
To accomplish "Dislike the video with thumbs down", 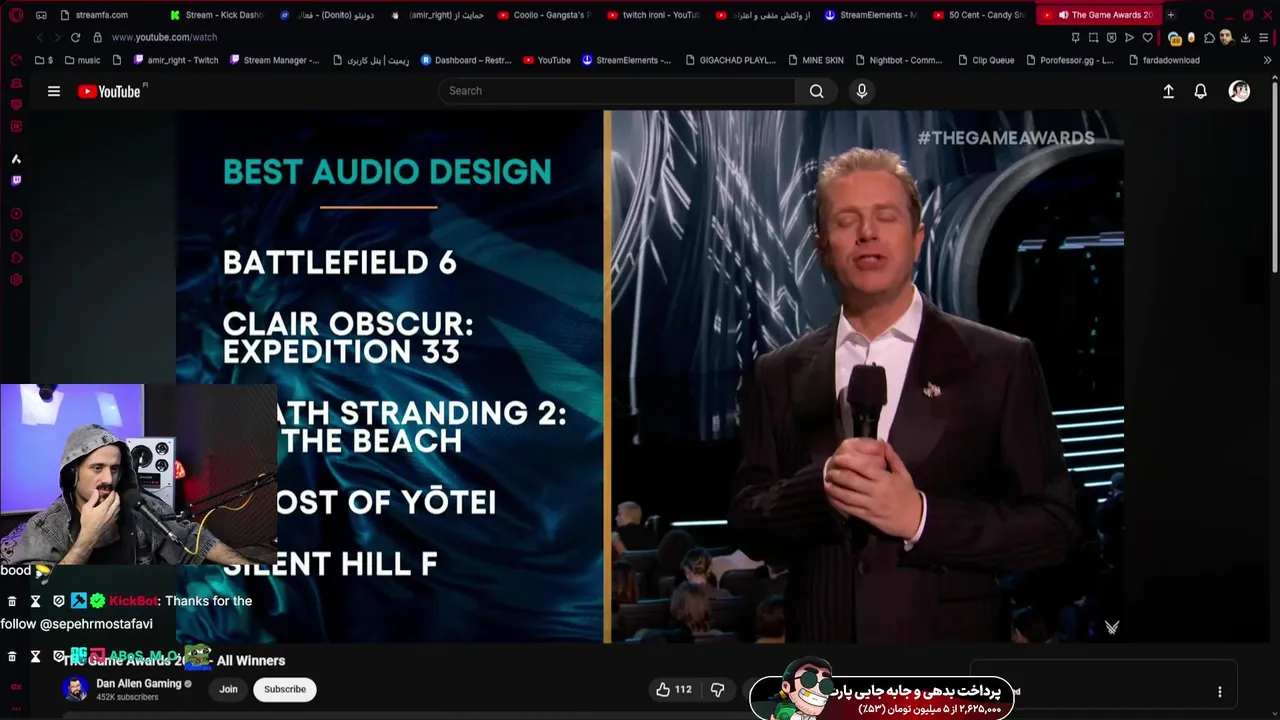I will 717,690.
